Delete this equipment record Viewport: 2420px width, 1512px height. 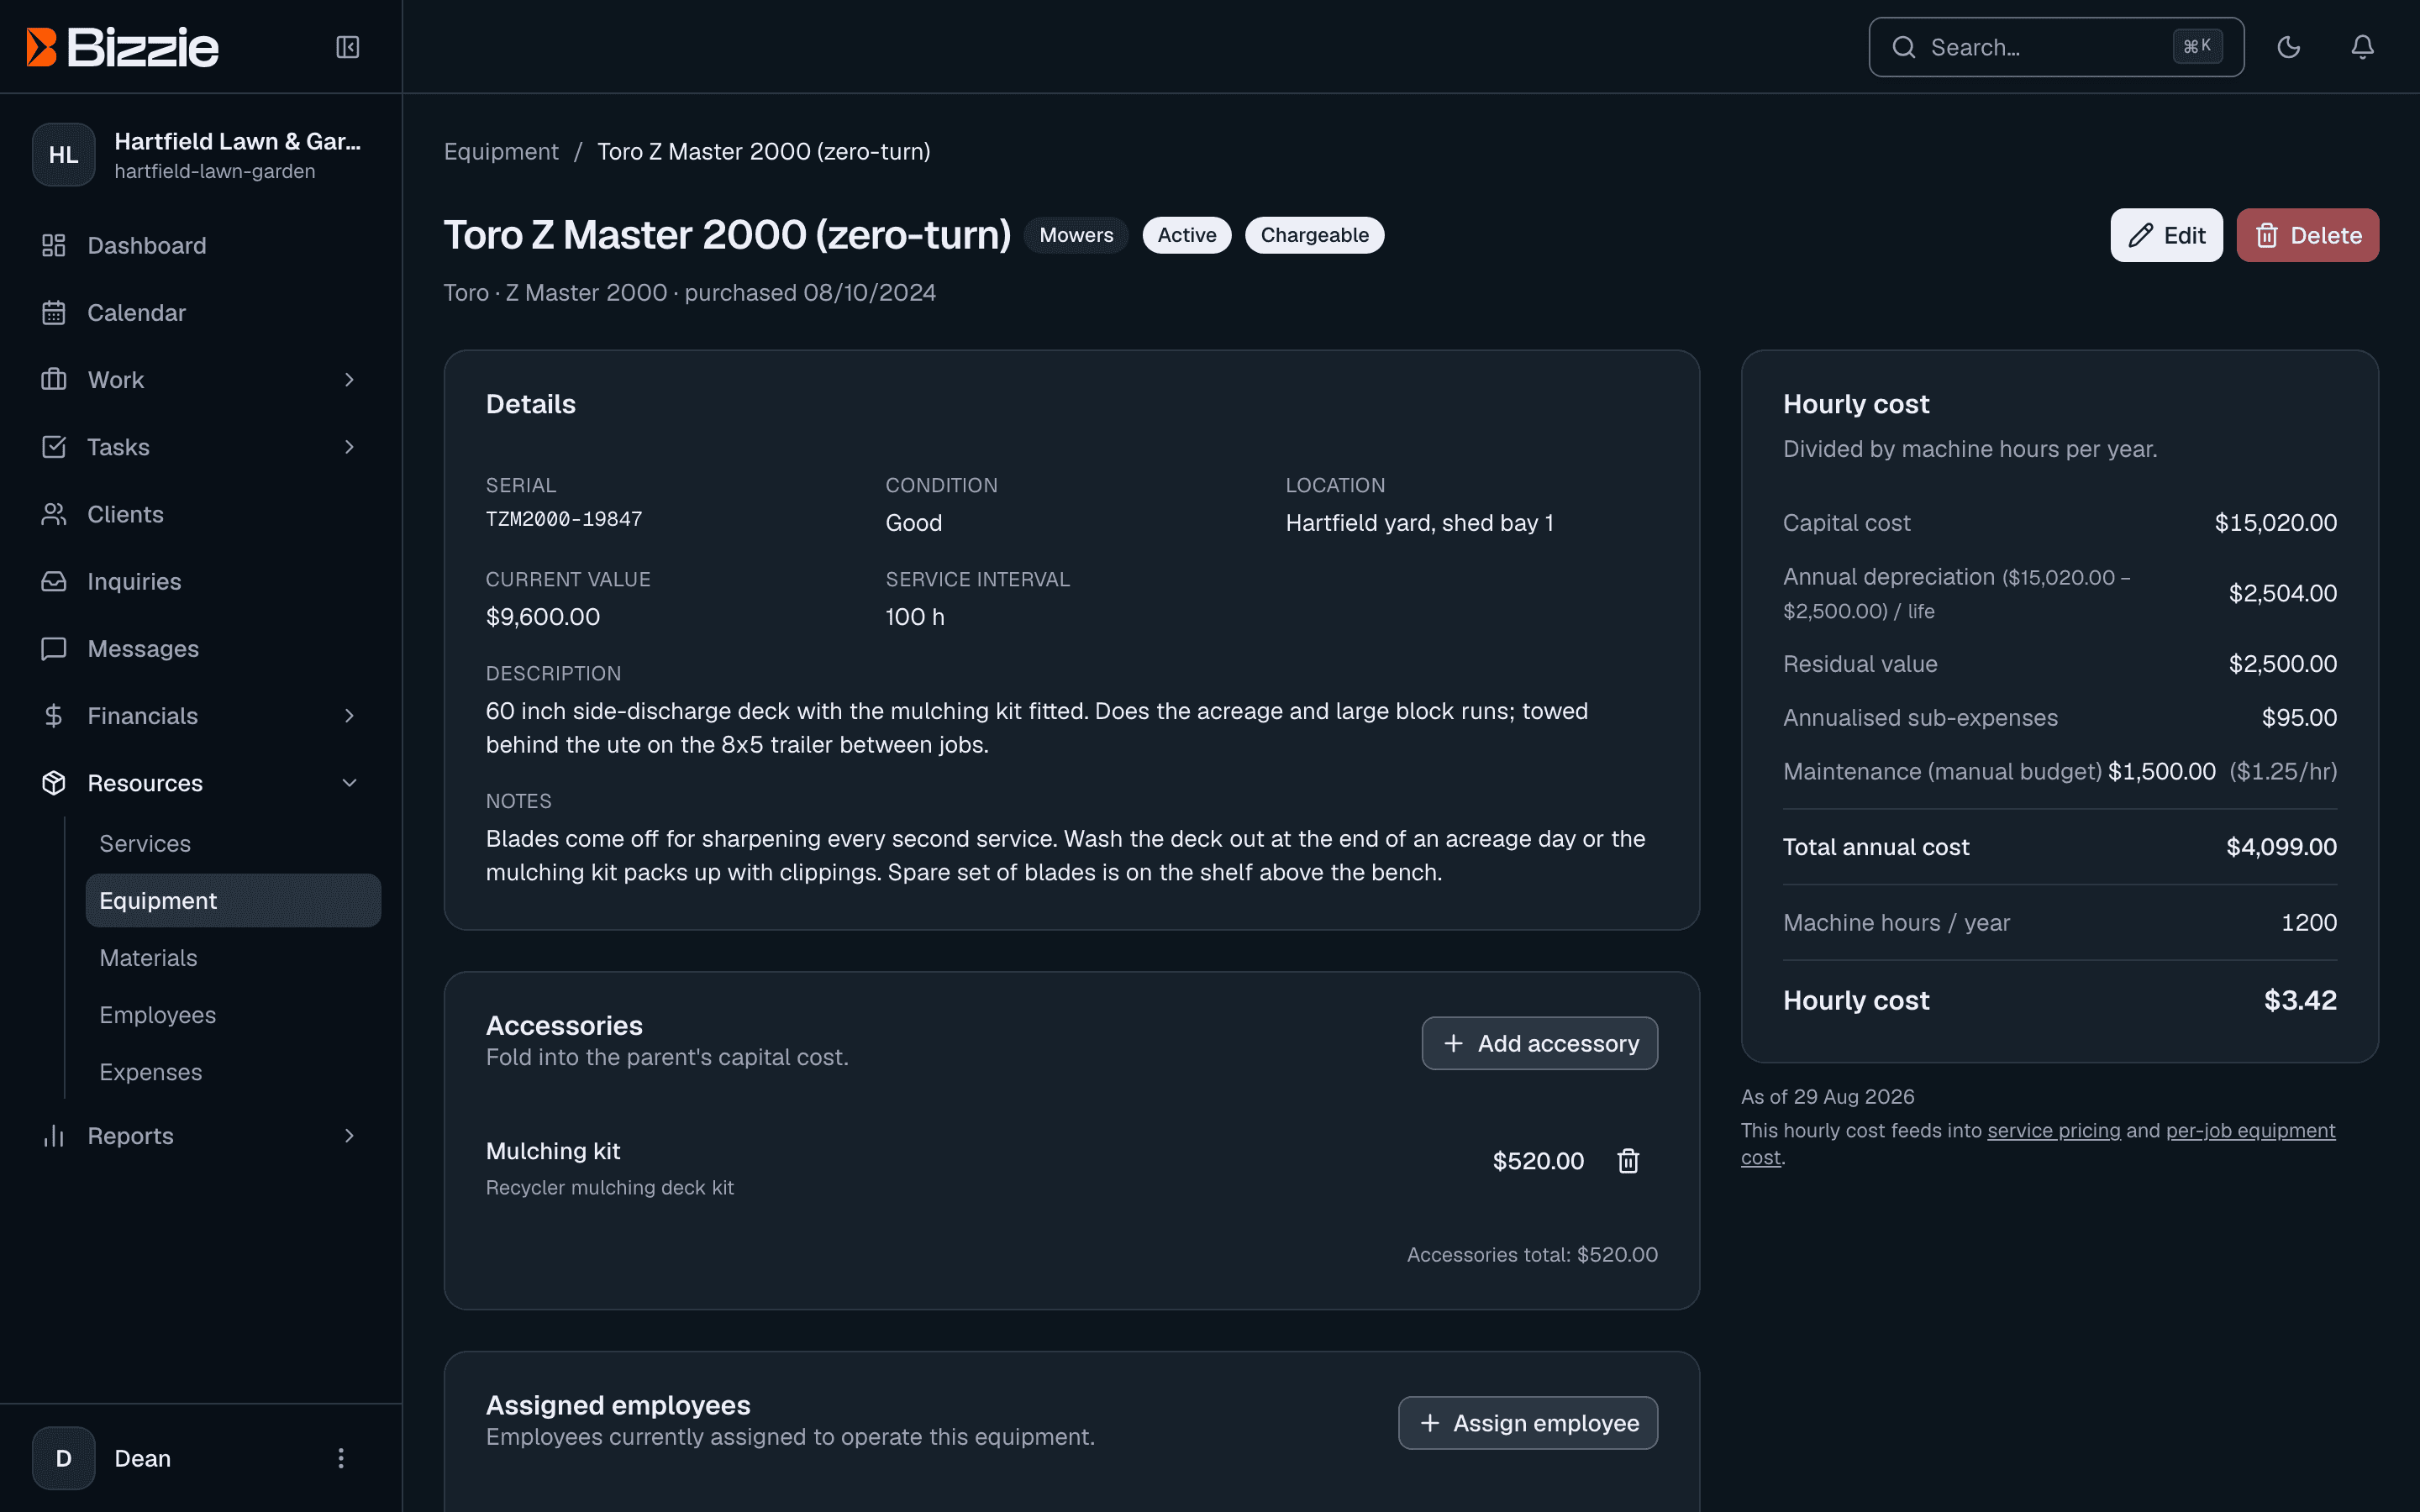[x=2307, y=235]
